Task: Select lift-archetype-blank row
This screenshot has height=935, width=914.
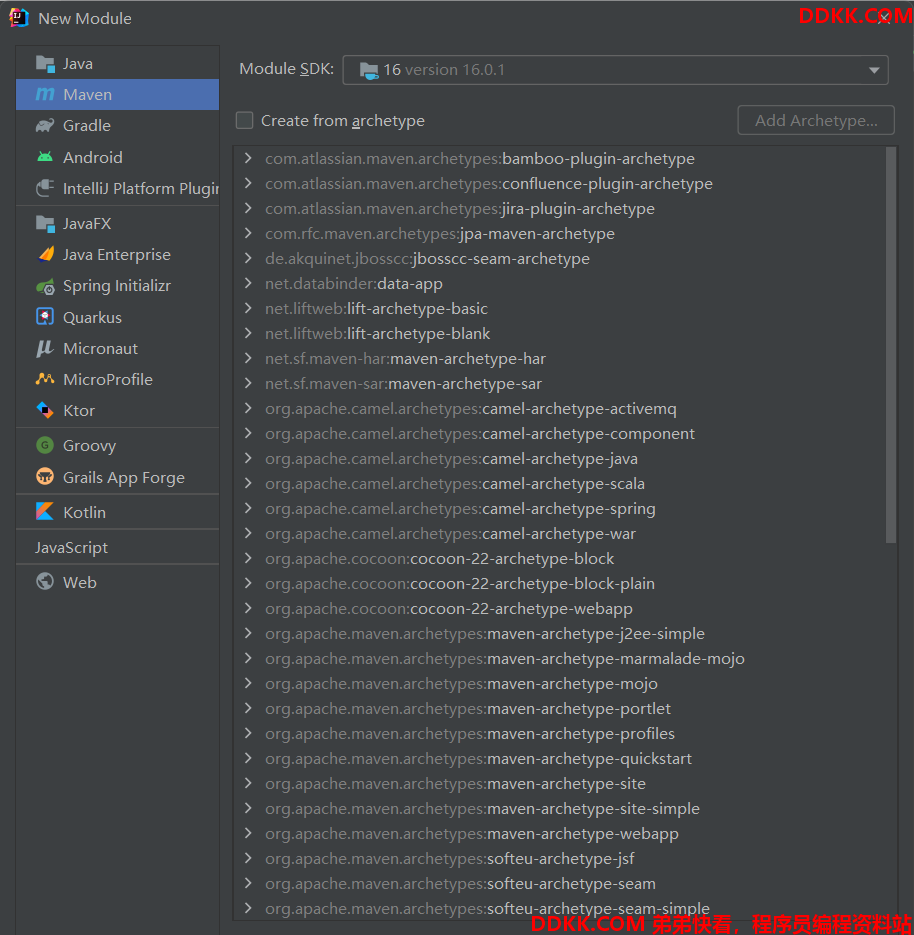Action: pyautogui.click(x=559, y=333)
